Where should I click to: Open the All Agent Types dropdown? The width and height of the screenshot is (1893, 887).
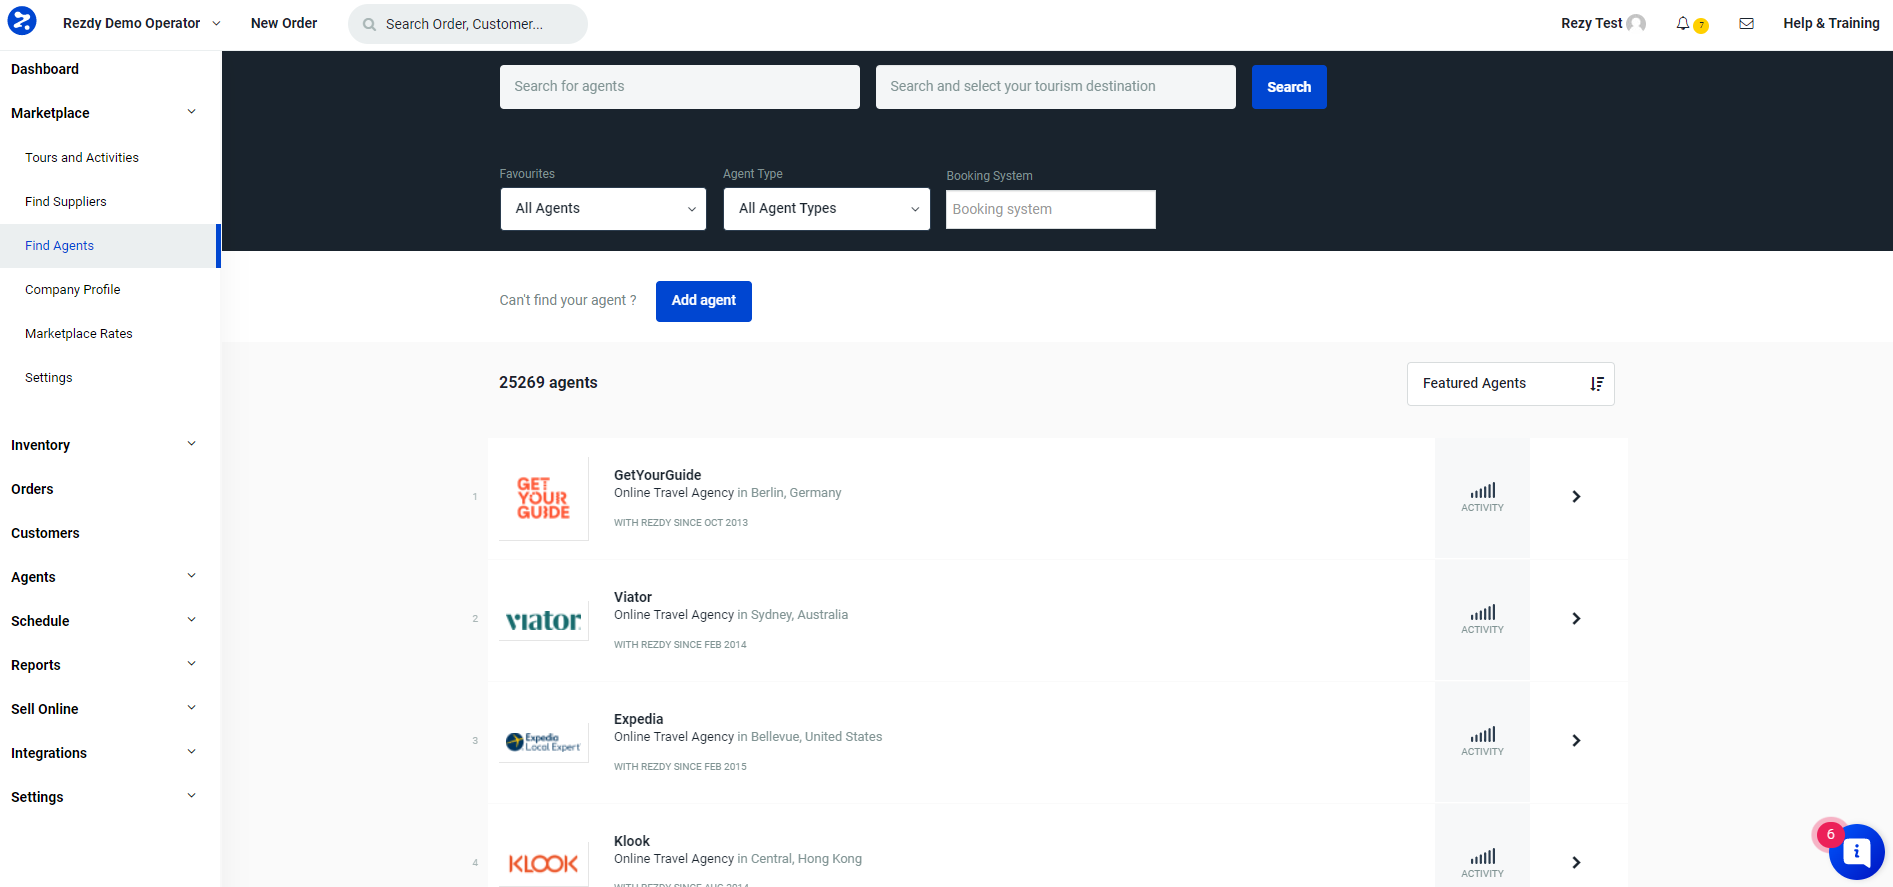click(826, 209)
